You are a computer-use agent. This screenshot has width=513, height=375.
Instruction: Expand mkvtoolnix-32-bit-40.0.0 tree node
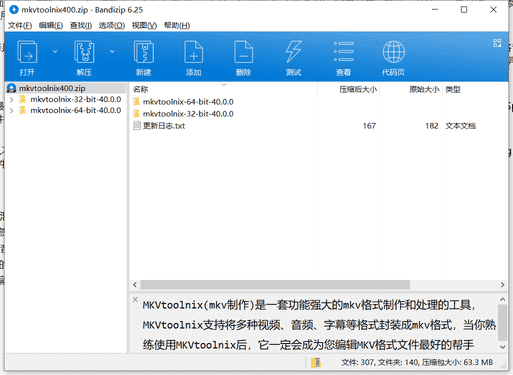pyautogui.click(x=12, y=100)
